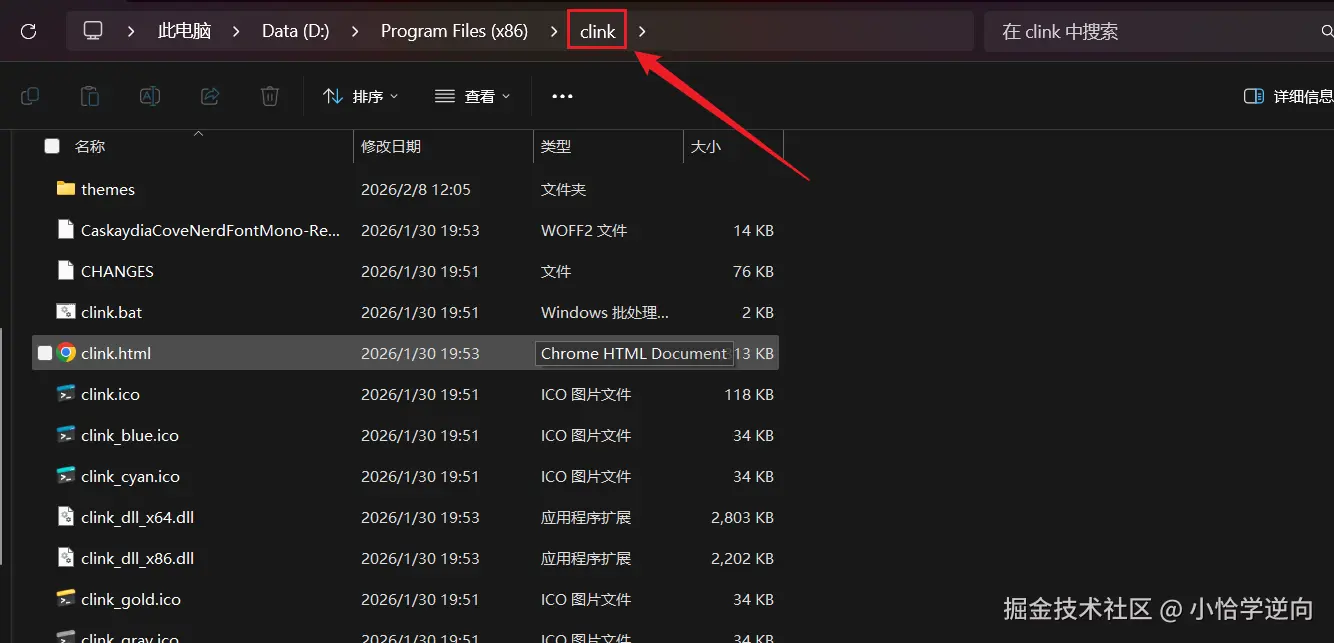Click the 2,803 KB size cell

[x=742, y=517]
